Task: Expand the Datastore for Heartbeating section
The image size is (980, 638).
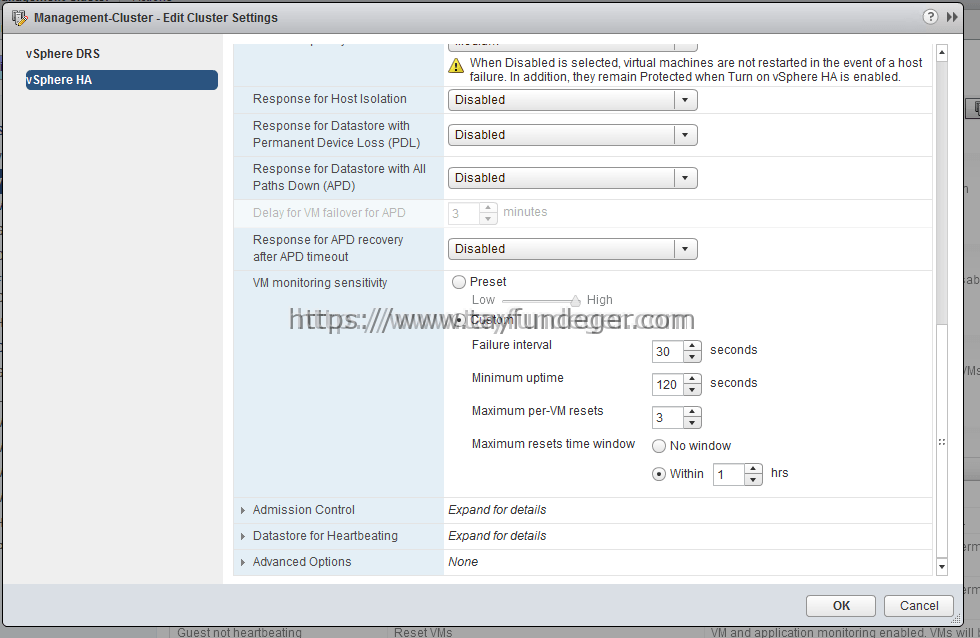Action: point(242,536)
